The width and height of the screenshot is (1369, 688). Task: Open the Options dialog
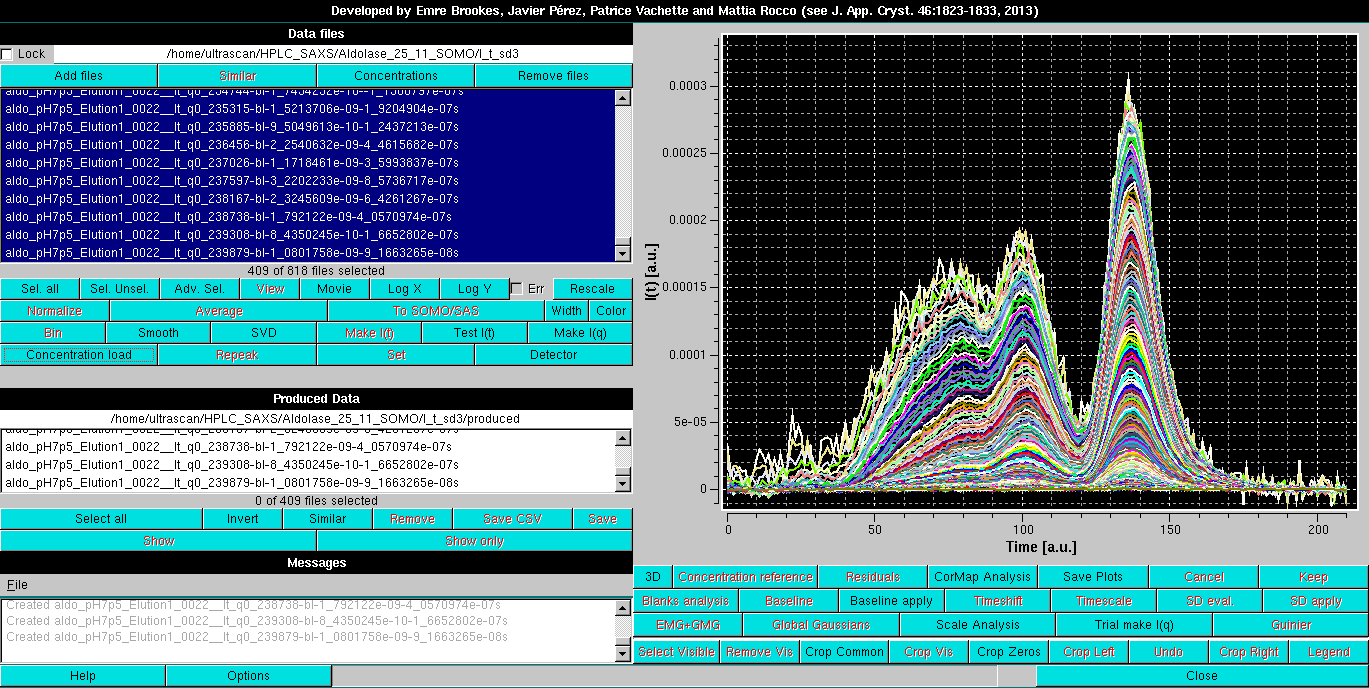(248, 676)
